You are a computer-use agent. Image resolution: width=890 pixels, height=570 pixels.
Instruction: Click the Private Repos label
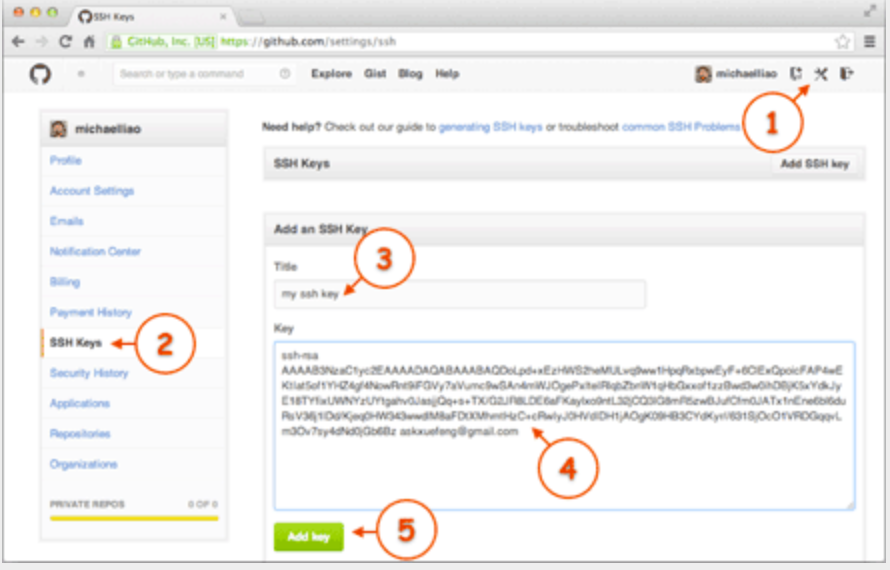(x=87, y=504)
